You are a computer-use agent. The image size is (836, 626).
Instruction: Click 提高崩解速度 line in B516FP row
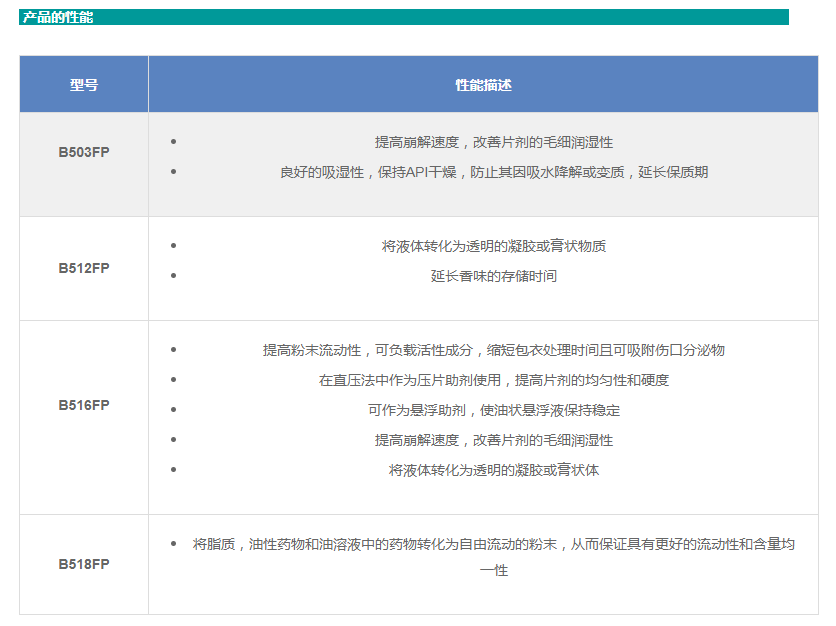[x=494, y=440]
